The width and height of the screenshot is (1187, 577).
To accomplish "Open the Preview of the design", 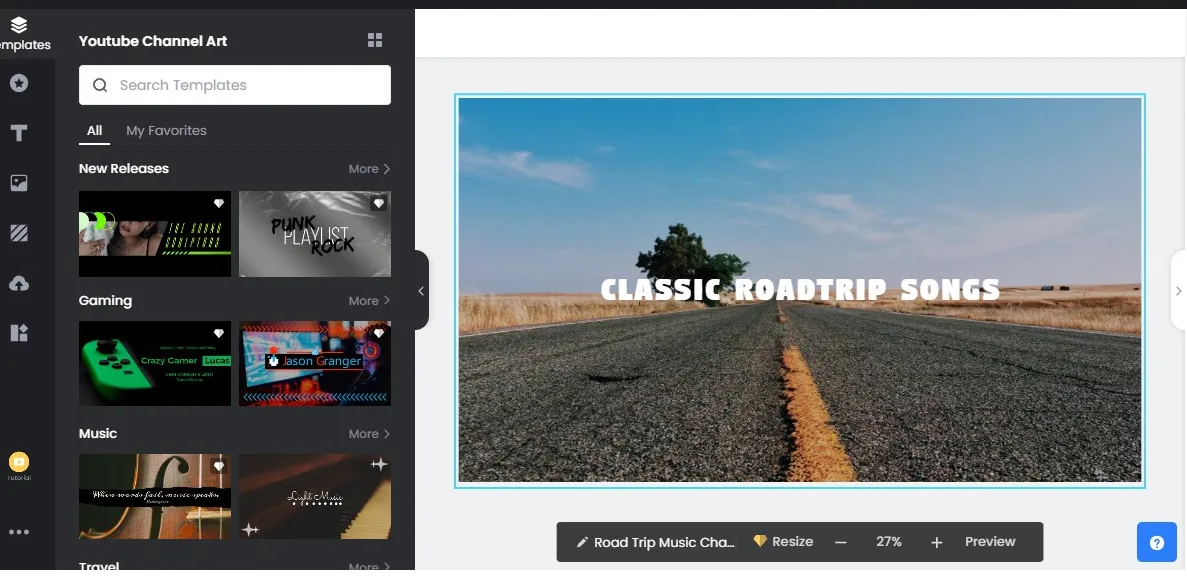I will point(990,541).
